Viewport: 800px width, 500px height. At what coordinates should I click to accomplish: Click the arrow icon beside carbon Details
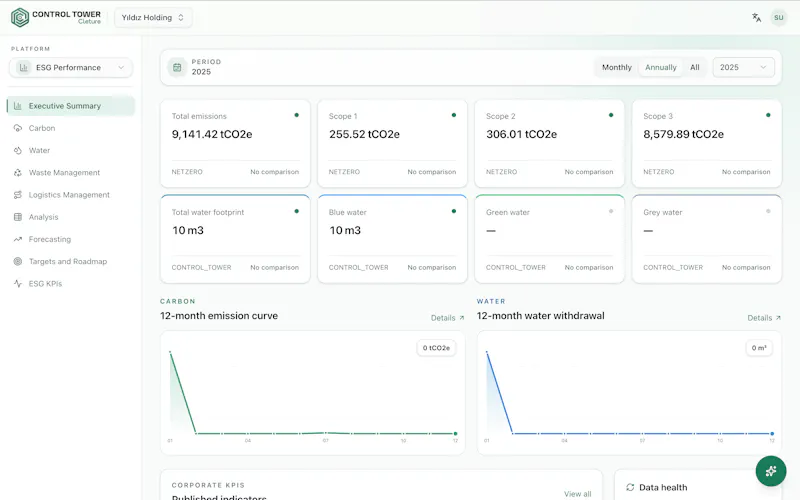pyautogui.click(x=462, y=318)
